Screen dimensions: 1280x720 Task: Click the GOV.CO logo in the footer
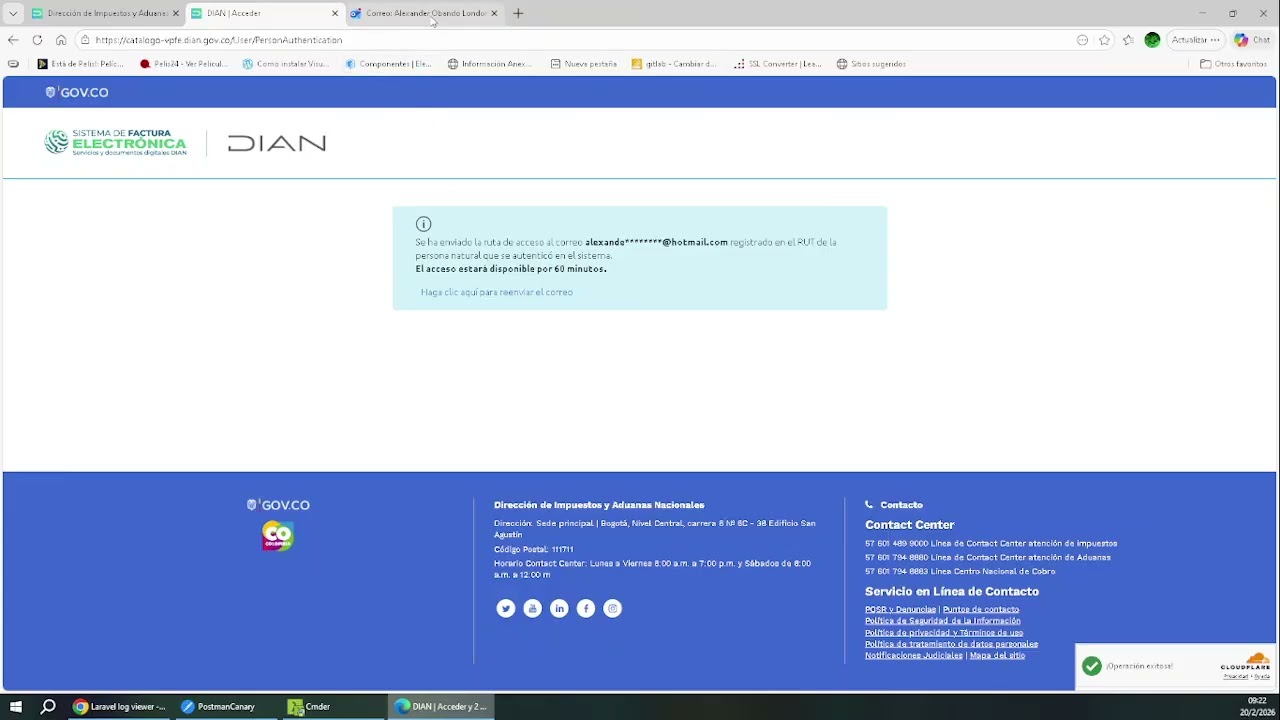tap(278, 505)
